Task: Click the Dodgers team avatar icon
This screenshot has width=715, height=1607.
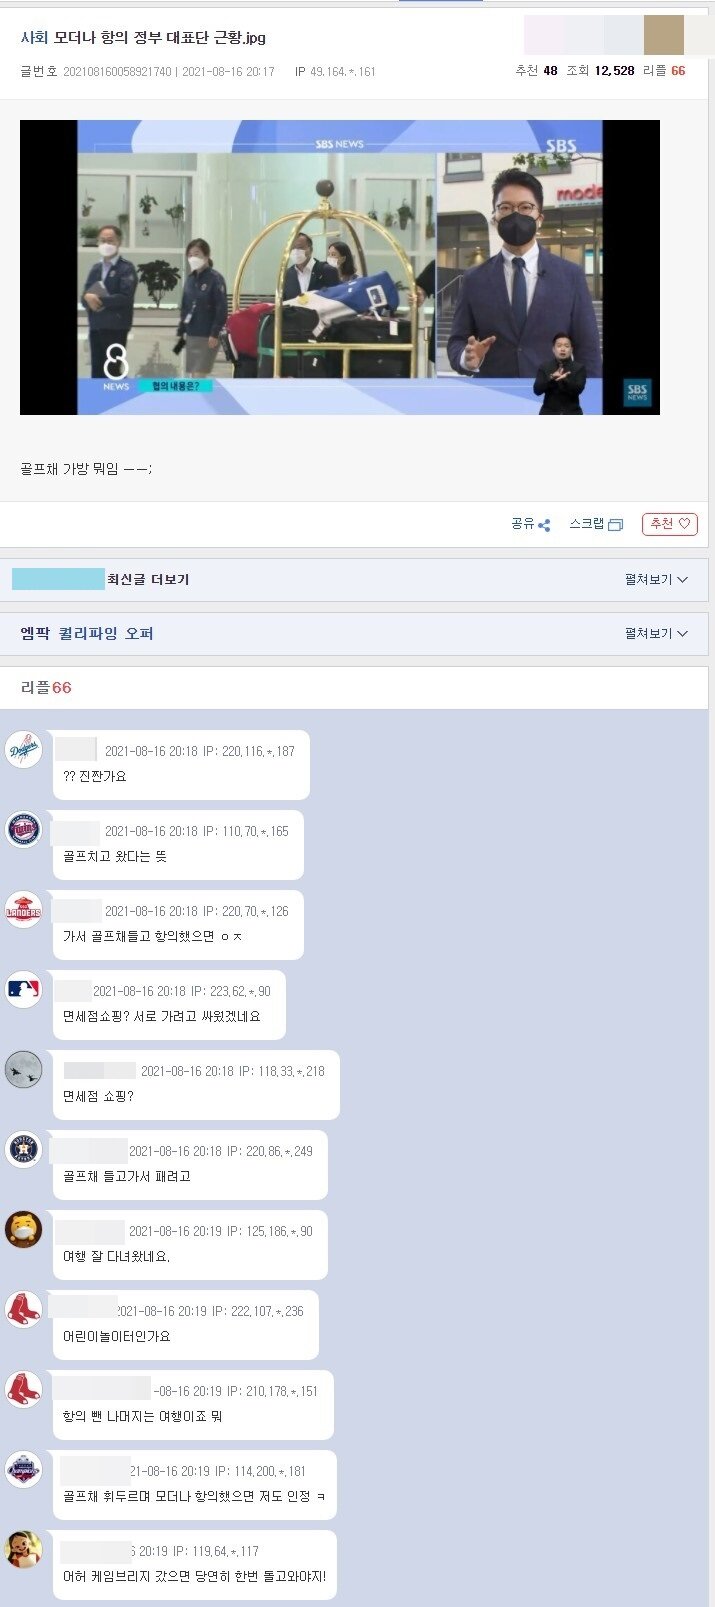Action: click(x=23, y=749)
